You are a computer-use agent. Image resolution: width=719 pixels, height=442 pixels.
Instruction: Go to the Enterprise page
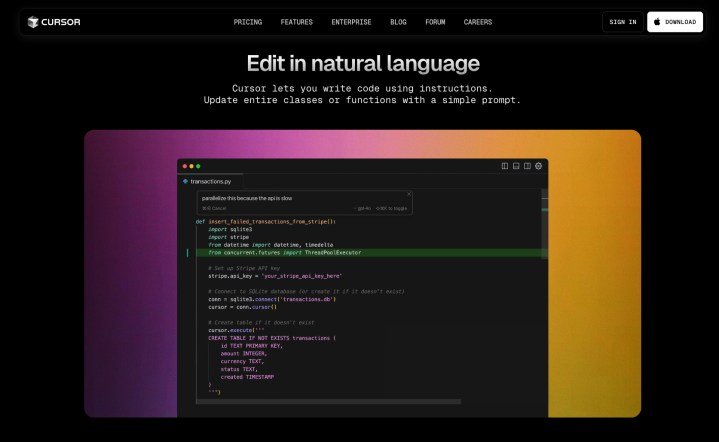(351, 22)
